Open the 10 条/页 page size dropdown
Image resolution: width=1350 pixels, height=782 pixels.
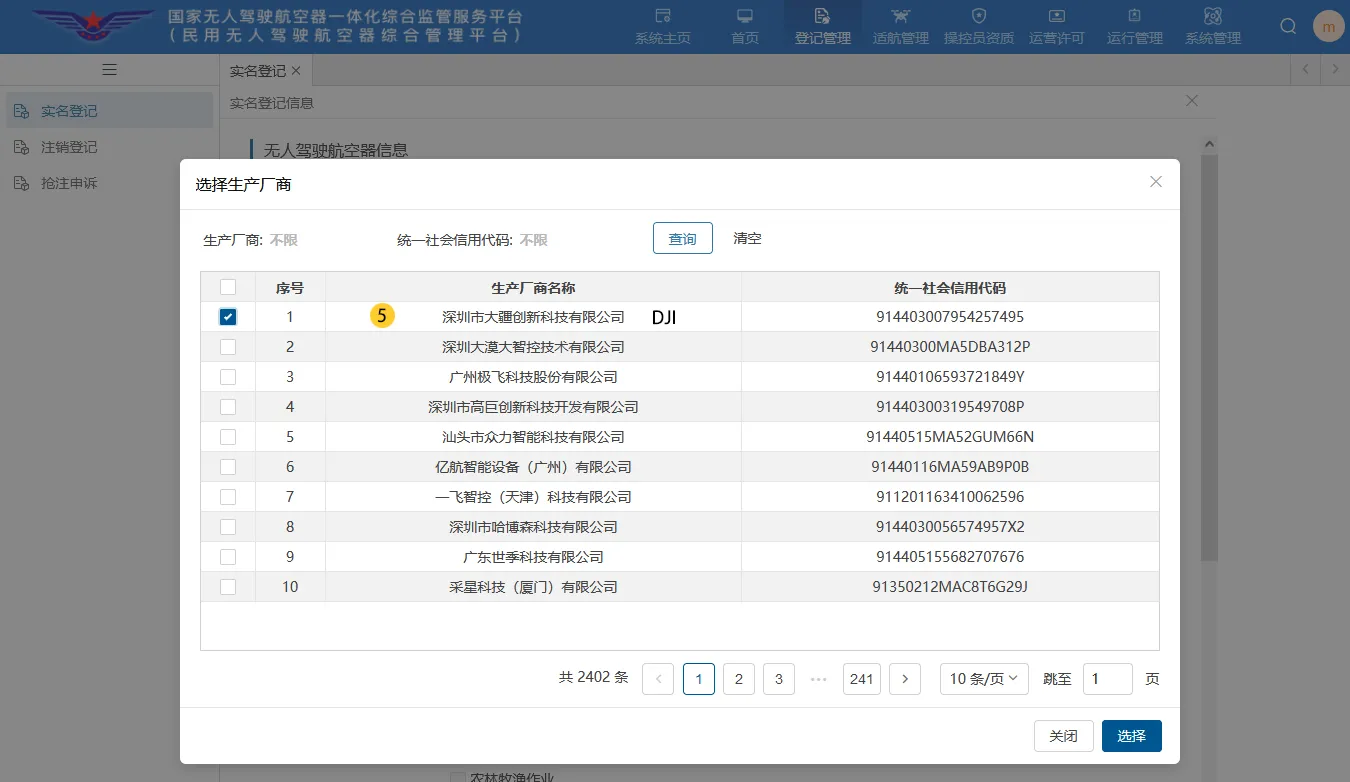pos(983,678)
